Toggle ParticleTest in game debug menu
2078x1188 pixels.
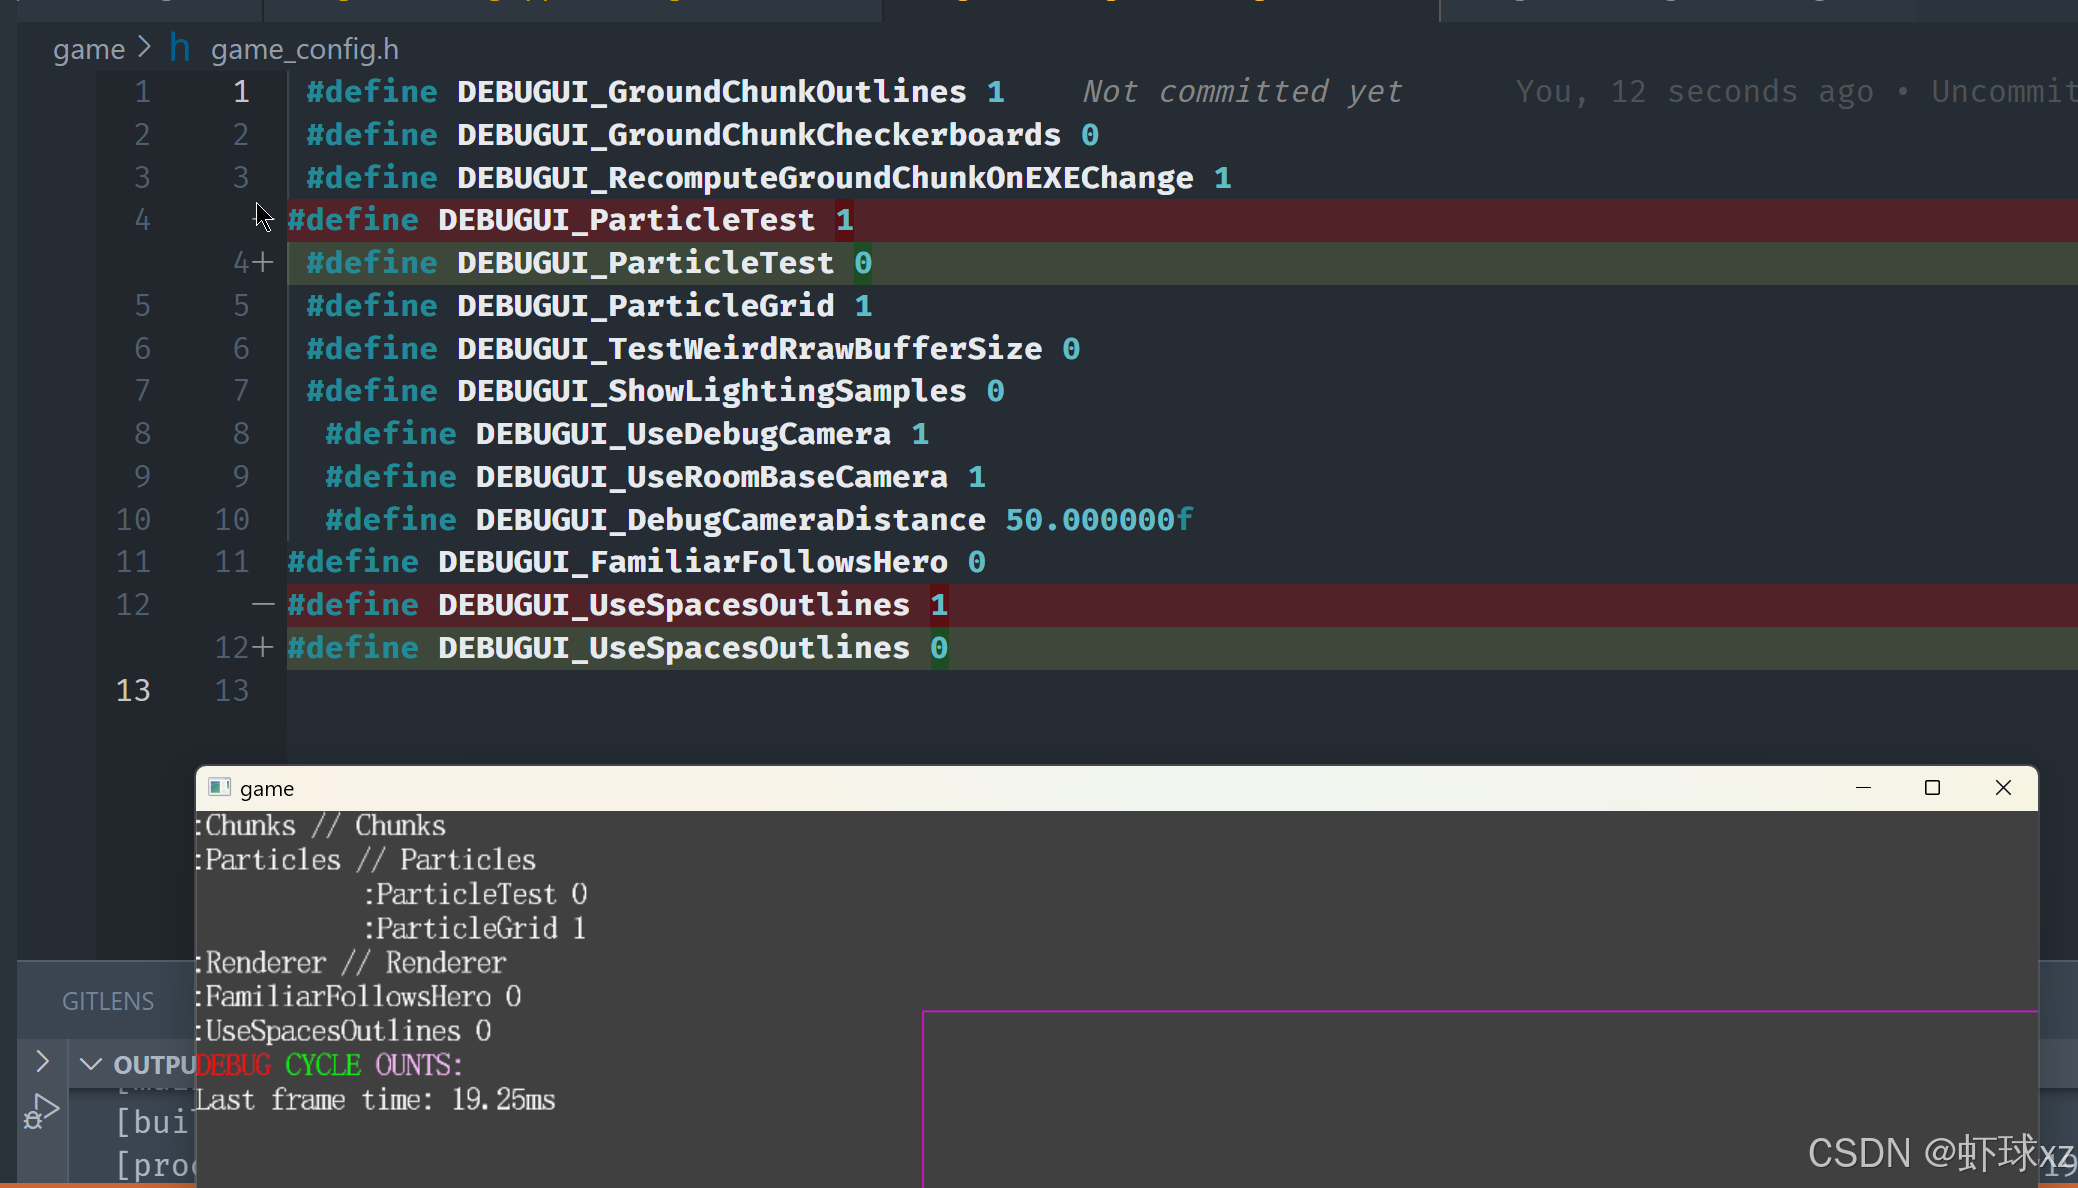pos(475,894)
